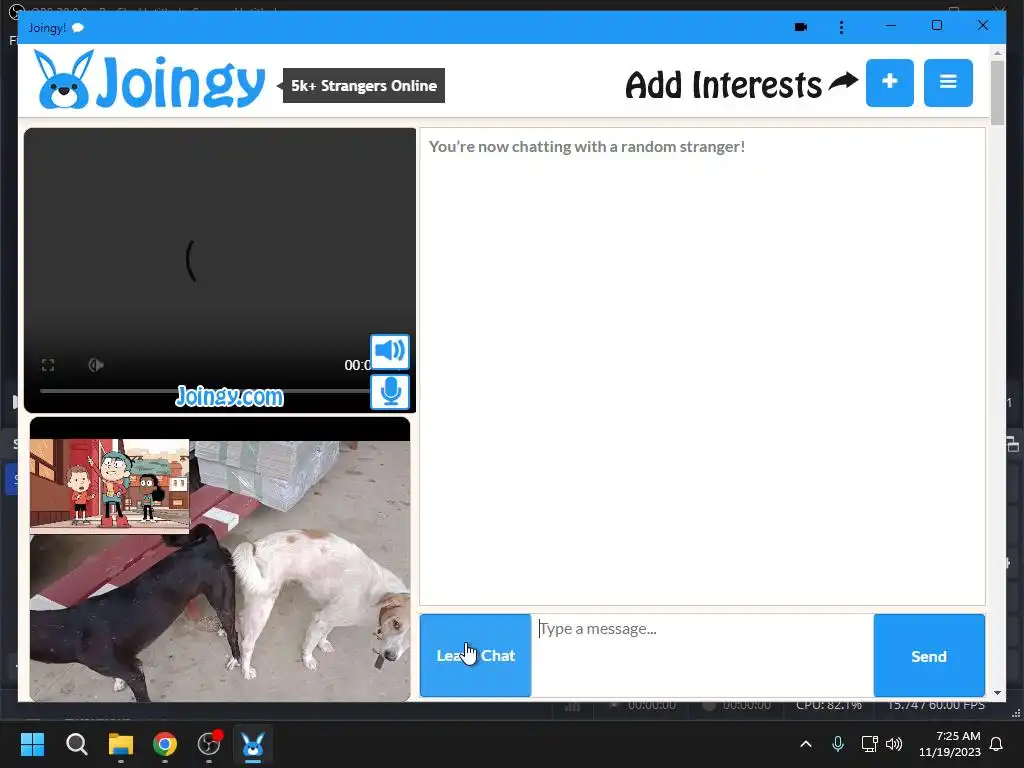Viewport: 1024px width, 768px height.
Task: Open the notifications bell icon
Action: pos(996,744)
